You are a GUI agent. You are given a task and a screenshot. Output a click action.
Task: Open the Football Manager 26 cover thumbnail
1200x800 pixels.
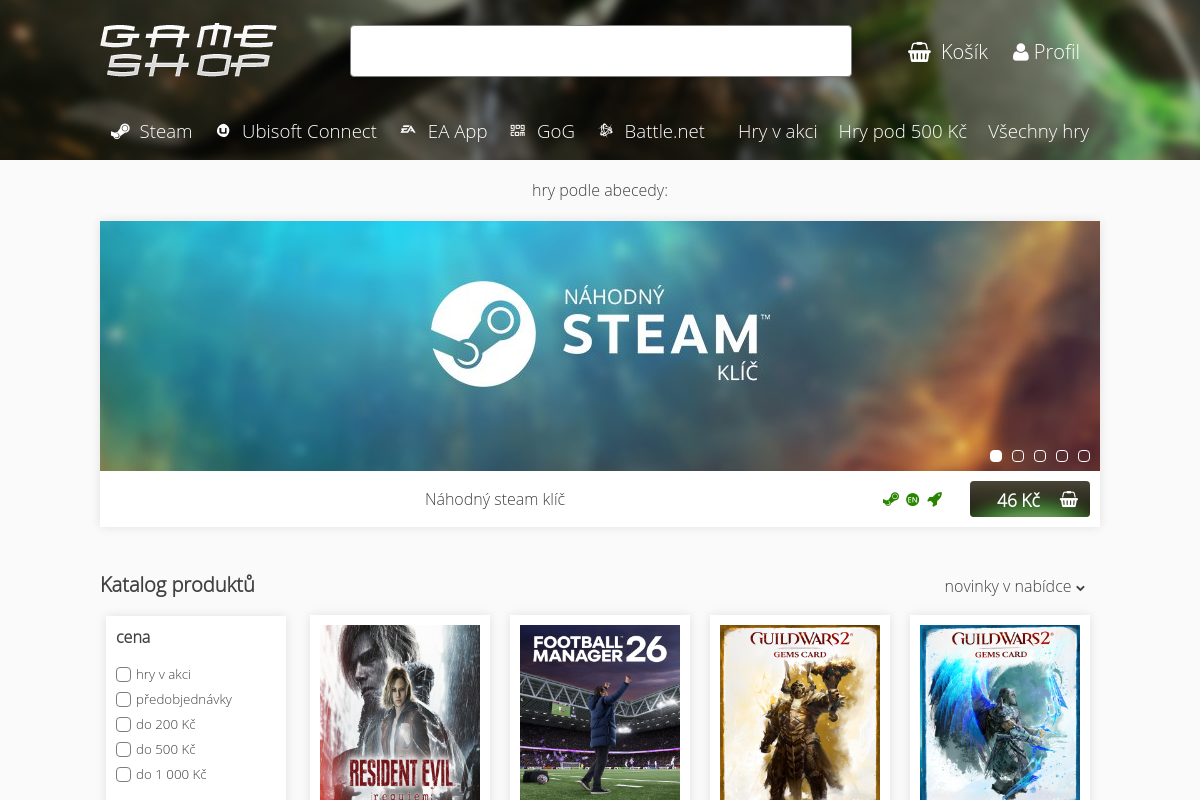[x=600, y=712]
